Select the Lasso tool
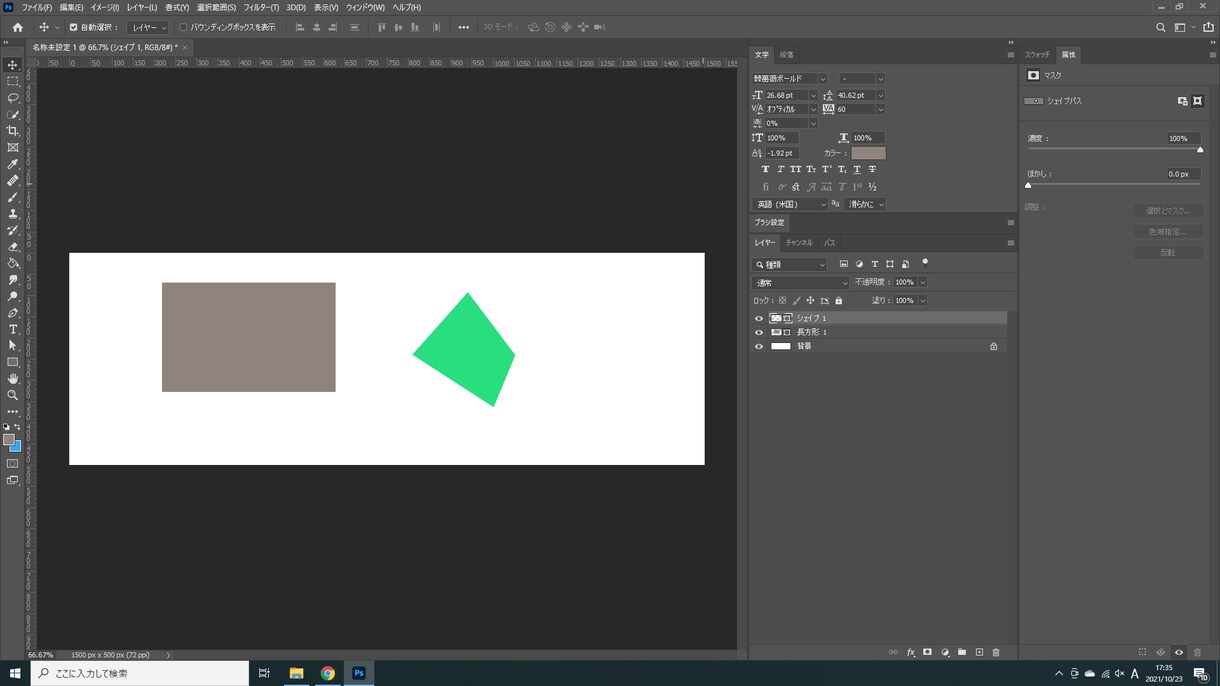This screenshot has height=686, width=1220. [13, 98]
